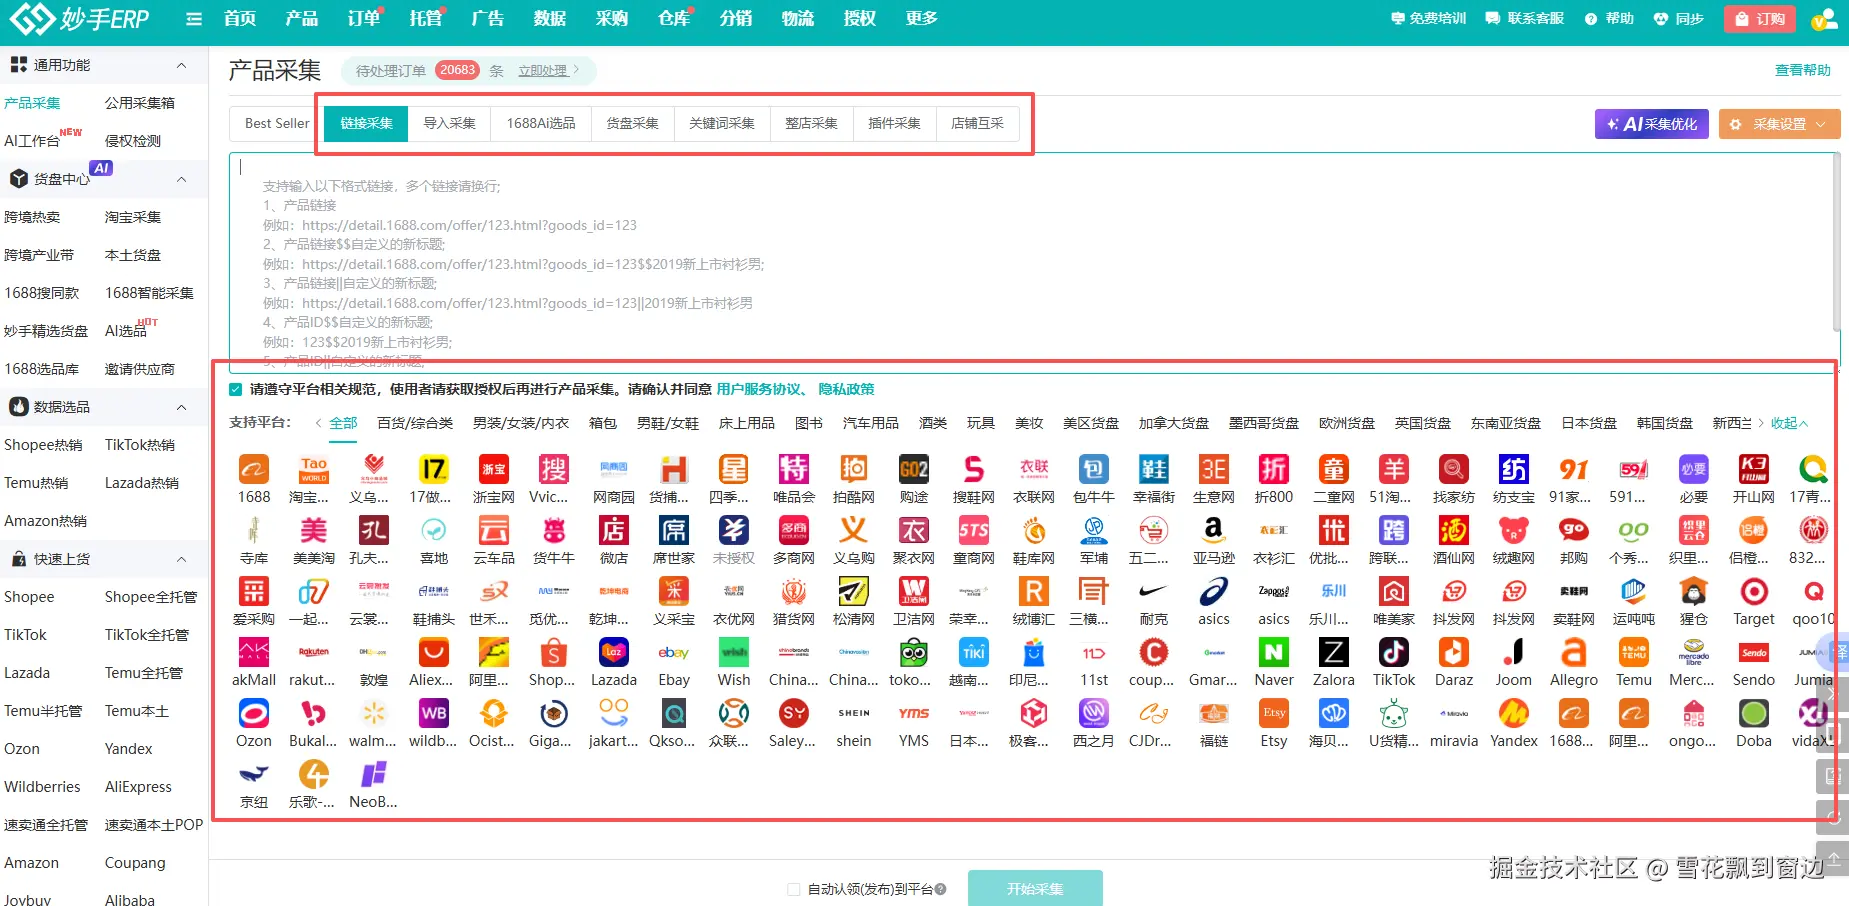The image size is (1849, 906).
Task: Choose the TikTok platform icon
Action: pos(1394,652)
